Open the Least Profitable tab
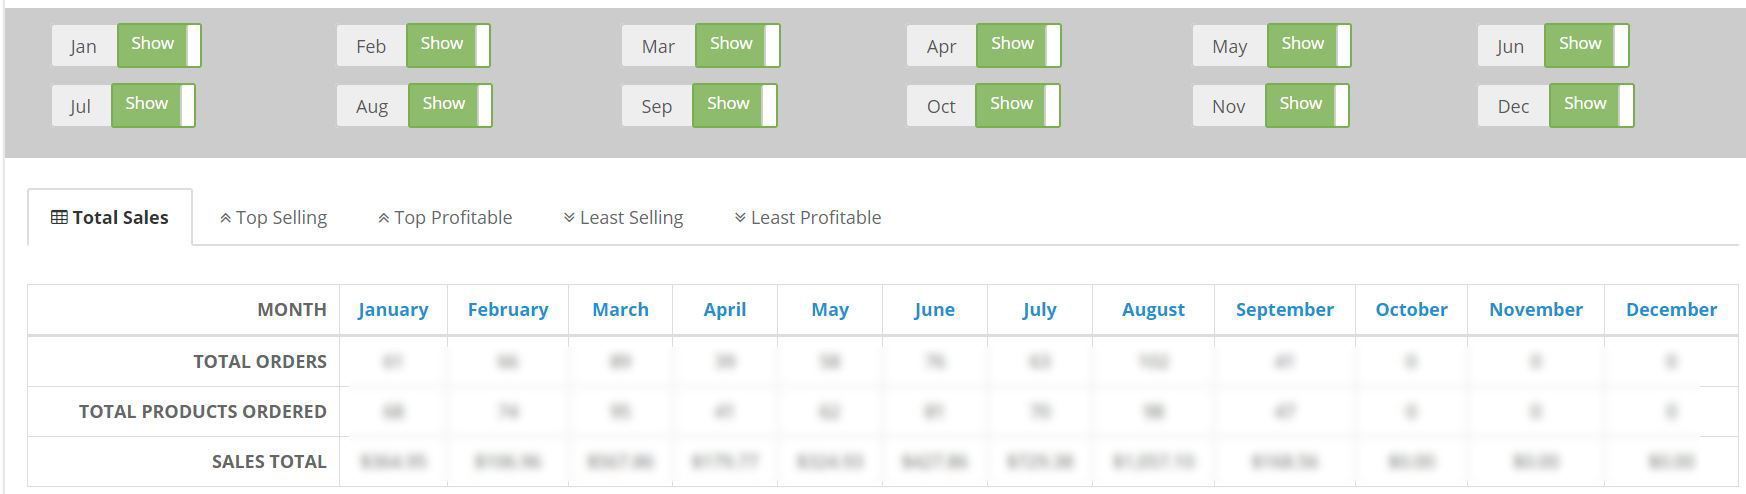This screenshot has height=494, width=1746. point(808,218)
